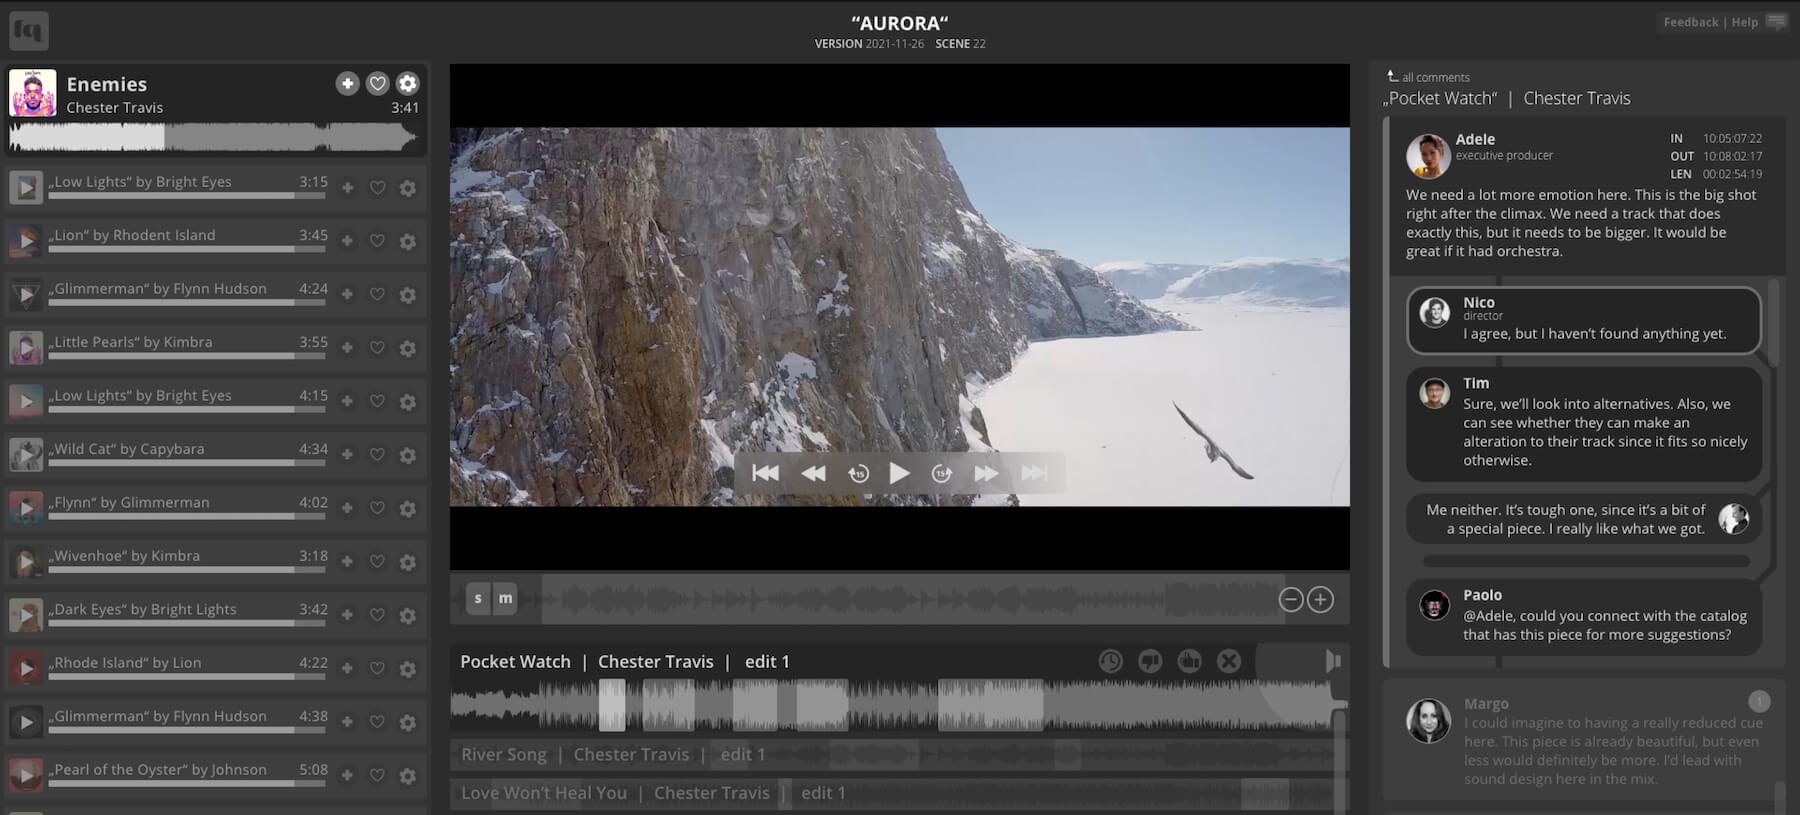Open version history for Pocket Watch
Viewport: 1800px width, 815px height.
[x=1110, y=661]
